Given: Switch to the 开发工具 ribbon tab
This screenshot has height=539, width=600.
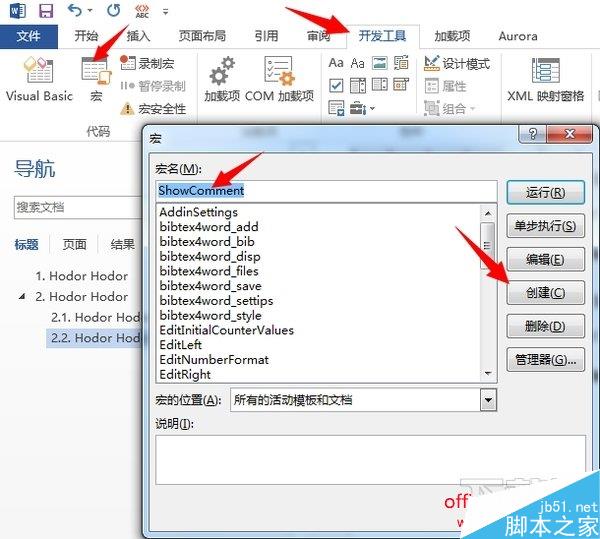Looking at the screenshot, I should point(382,36).
